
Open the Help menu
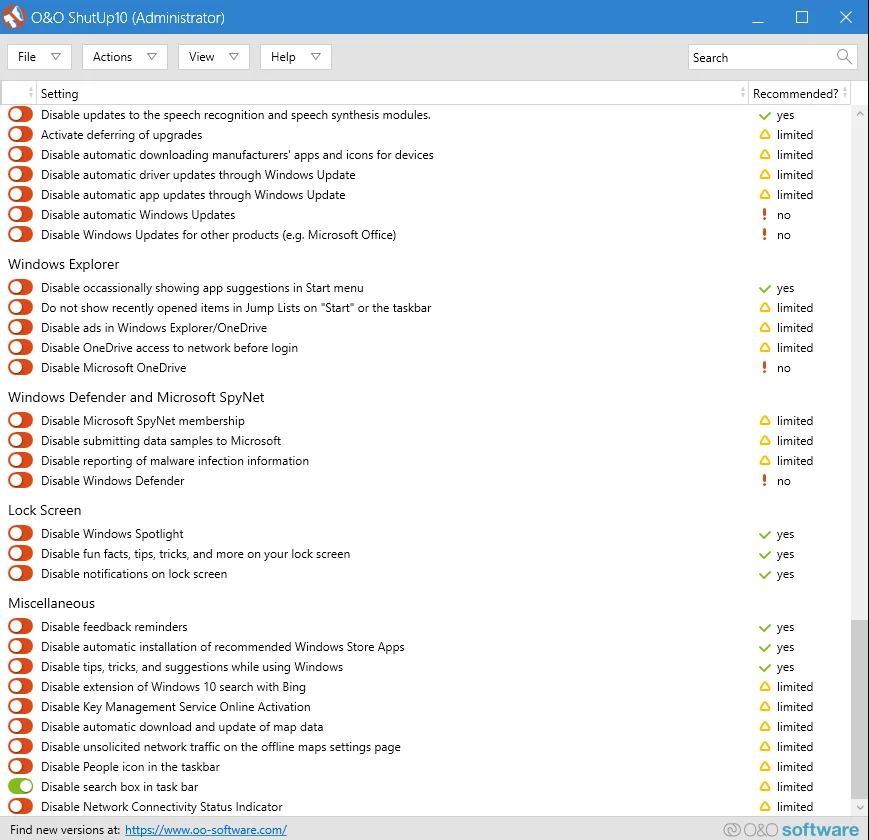pyautogui.click(x=296, y=57)
